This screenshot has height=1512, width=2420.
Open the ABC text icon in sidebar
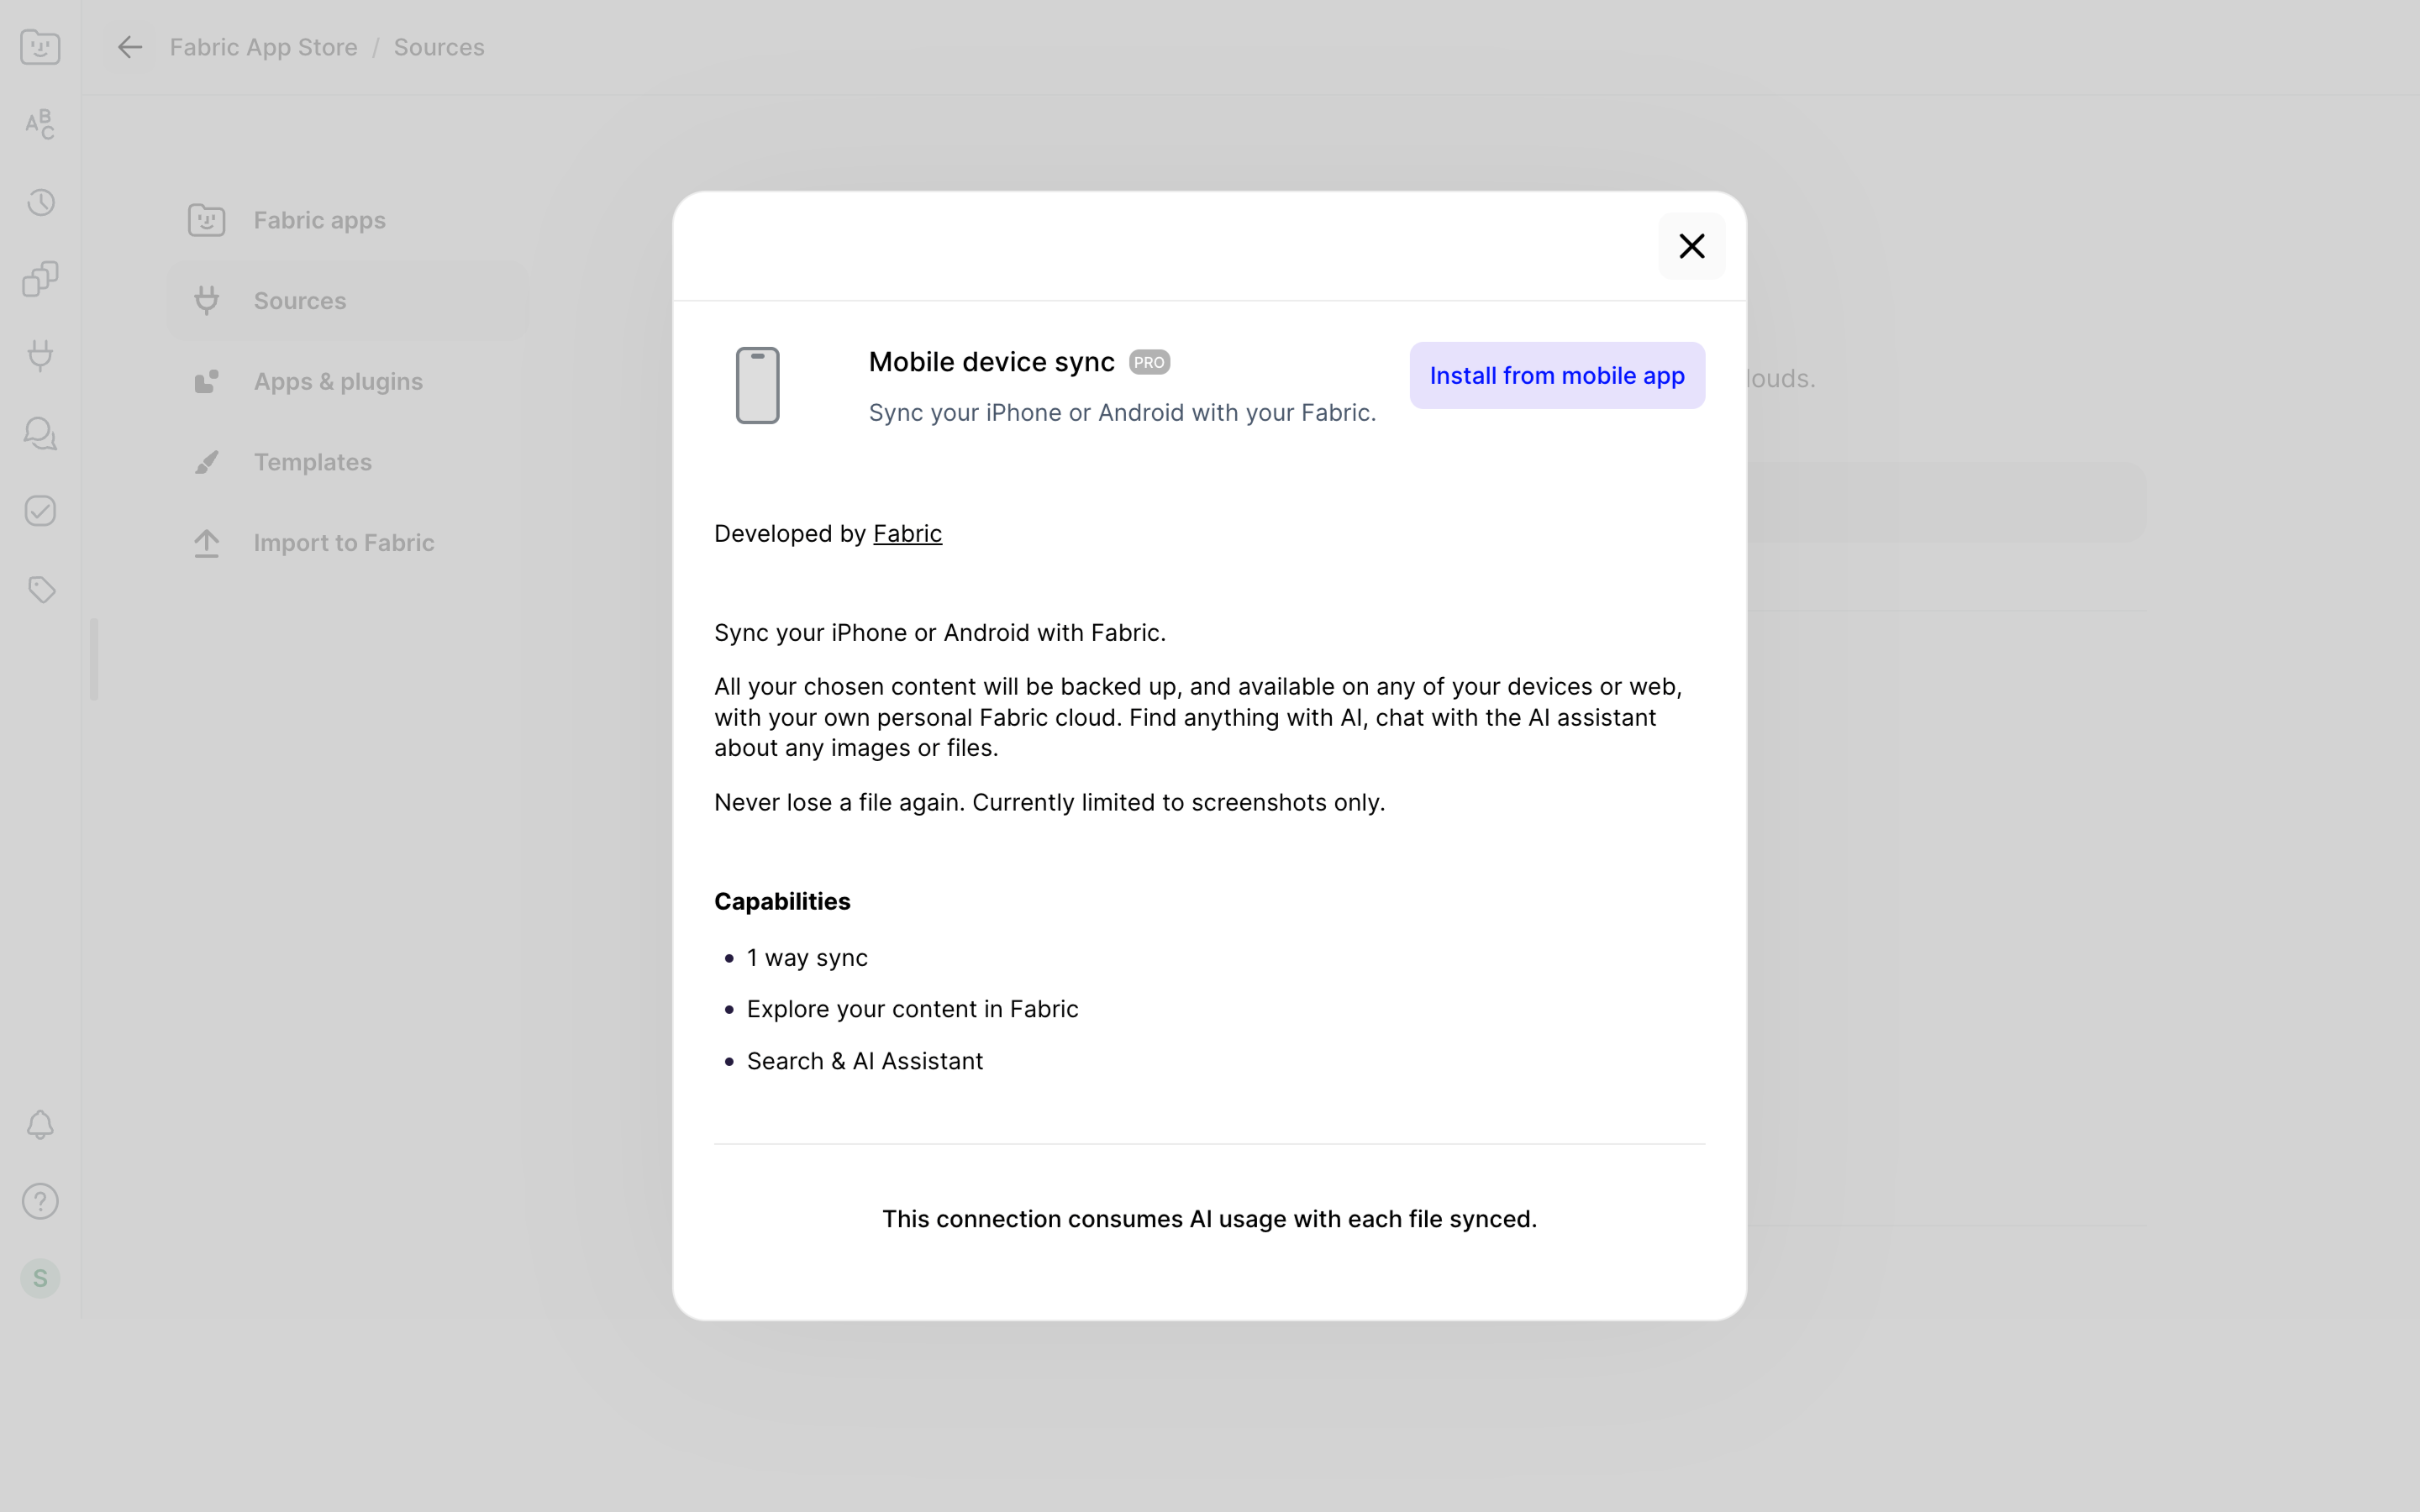tap(40, 124)
